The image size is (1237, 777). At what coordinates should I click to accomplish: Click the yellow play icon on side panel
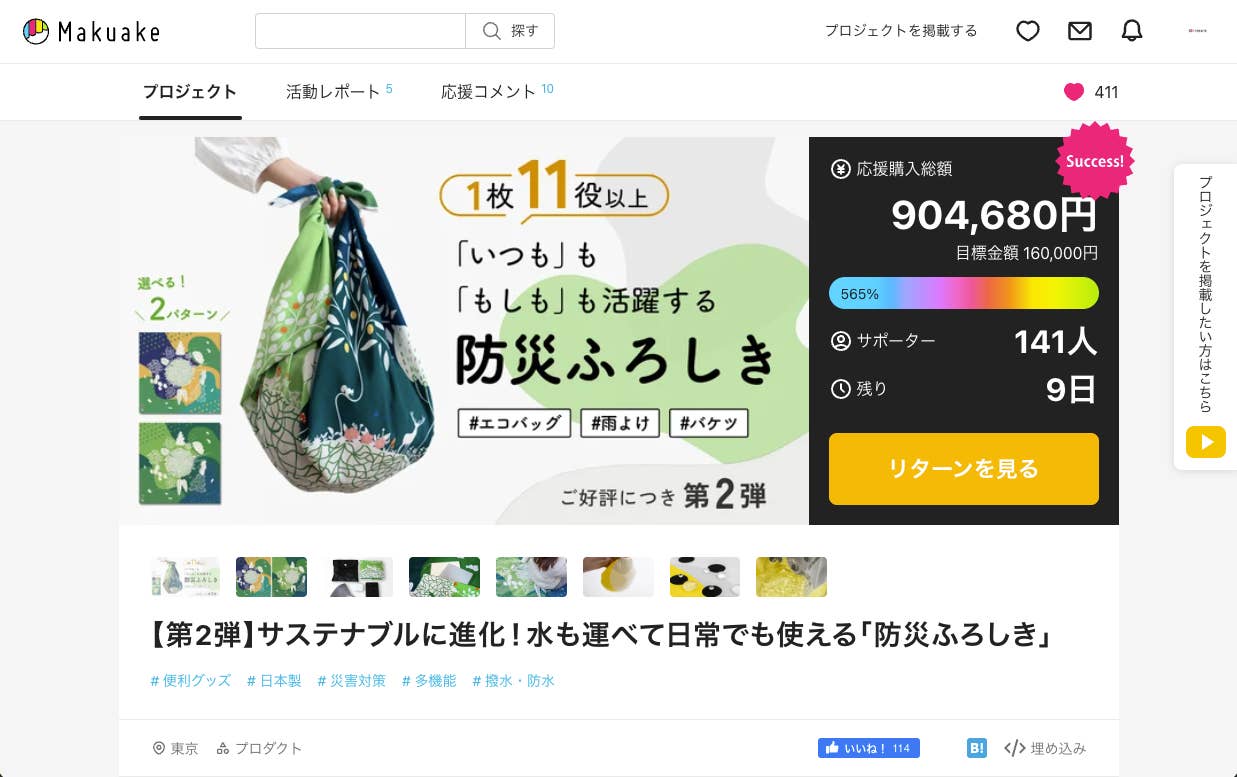click(1206, 442)
